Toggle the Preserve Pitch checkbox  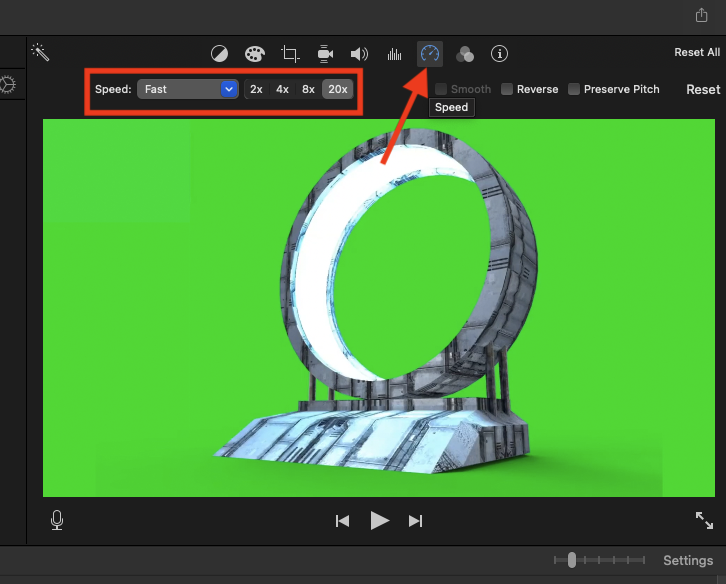coord(574,89)
